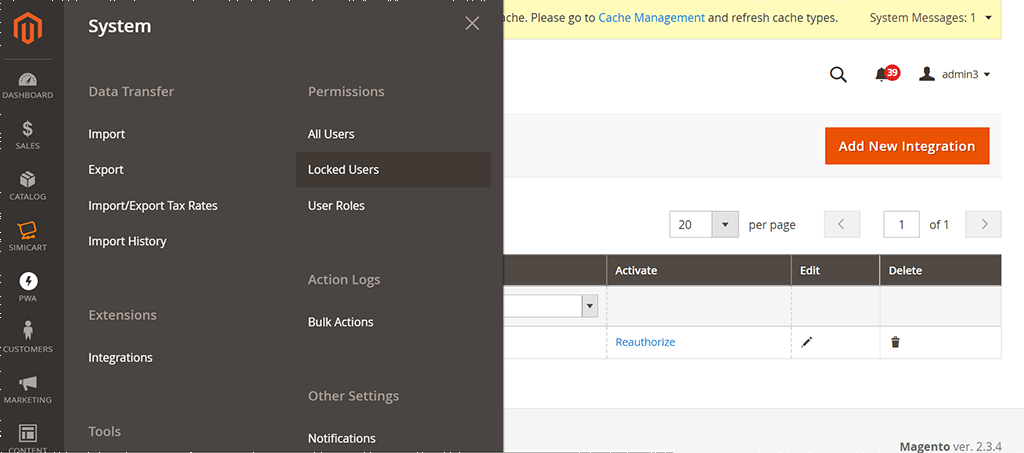Open the Catalog sidebar section
This screenshot has height=453, width=1024.
point(28,185)
